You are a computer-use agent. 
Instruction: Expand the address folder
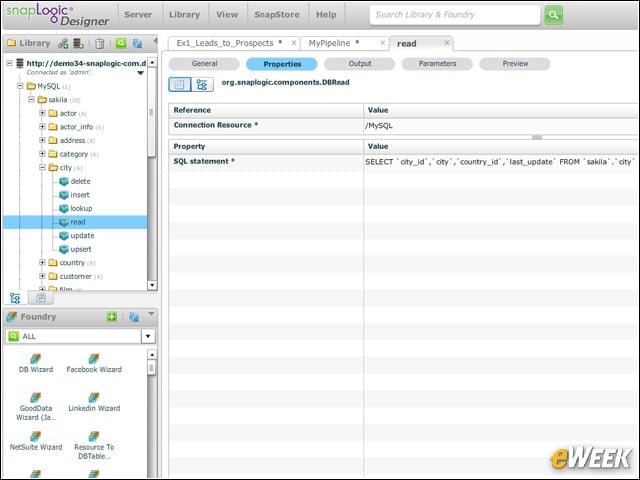click(x=42, y=140)
